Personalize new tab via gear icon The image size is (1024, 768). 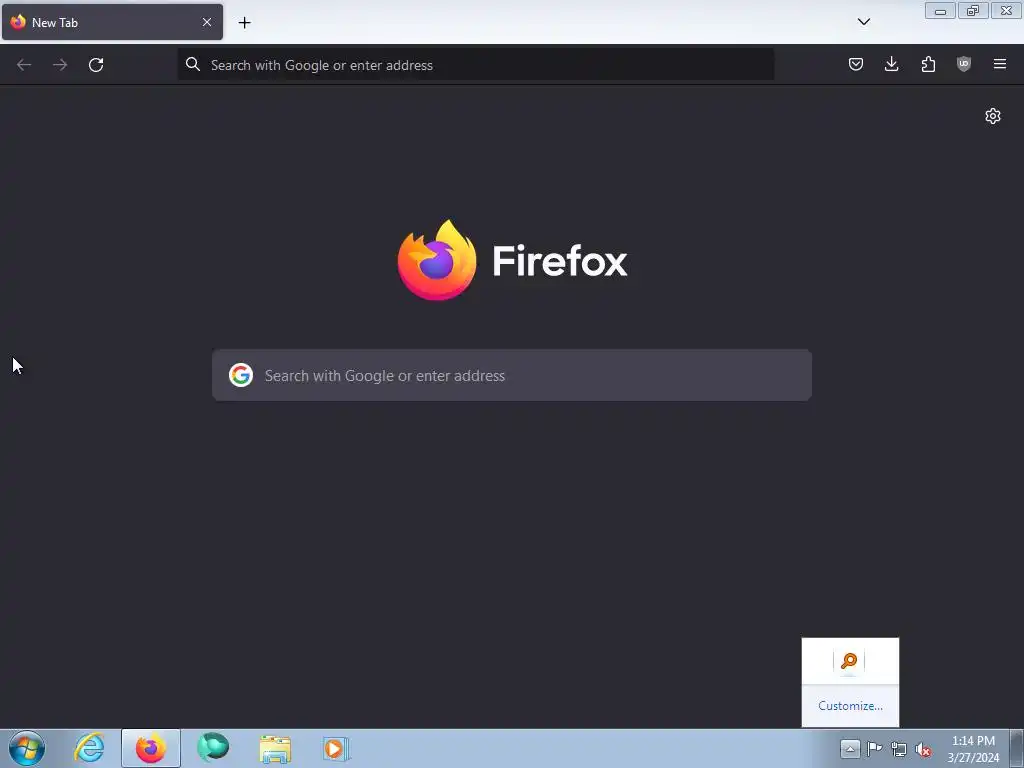[993, 116]
